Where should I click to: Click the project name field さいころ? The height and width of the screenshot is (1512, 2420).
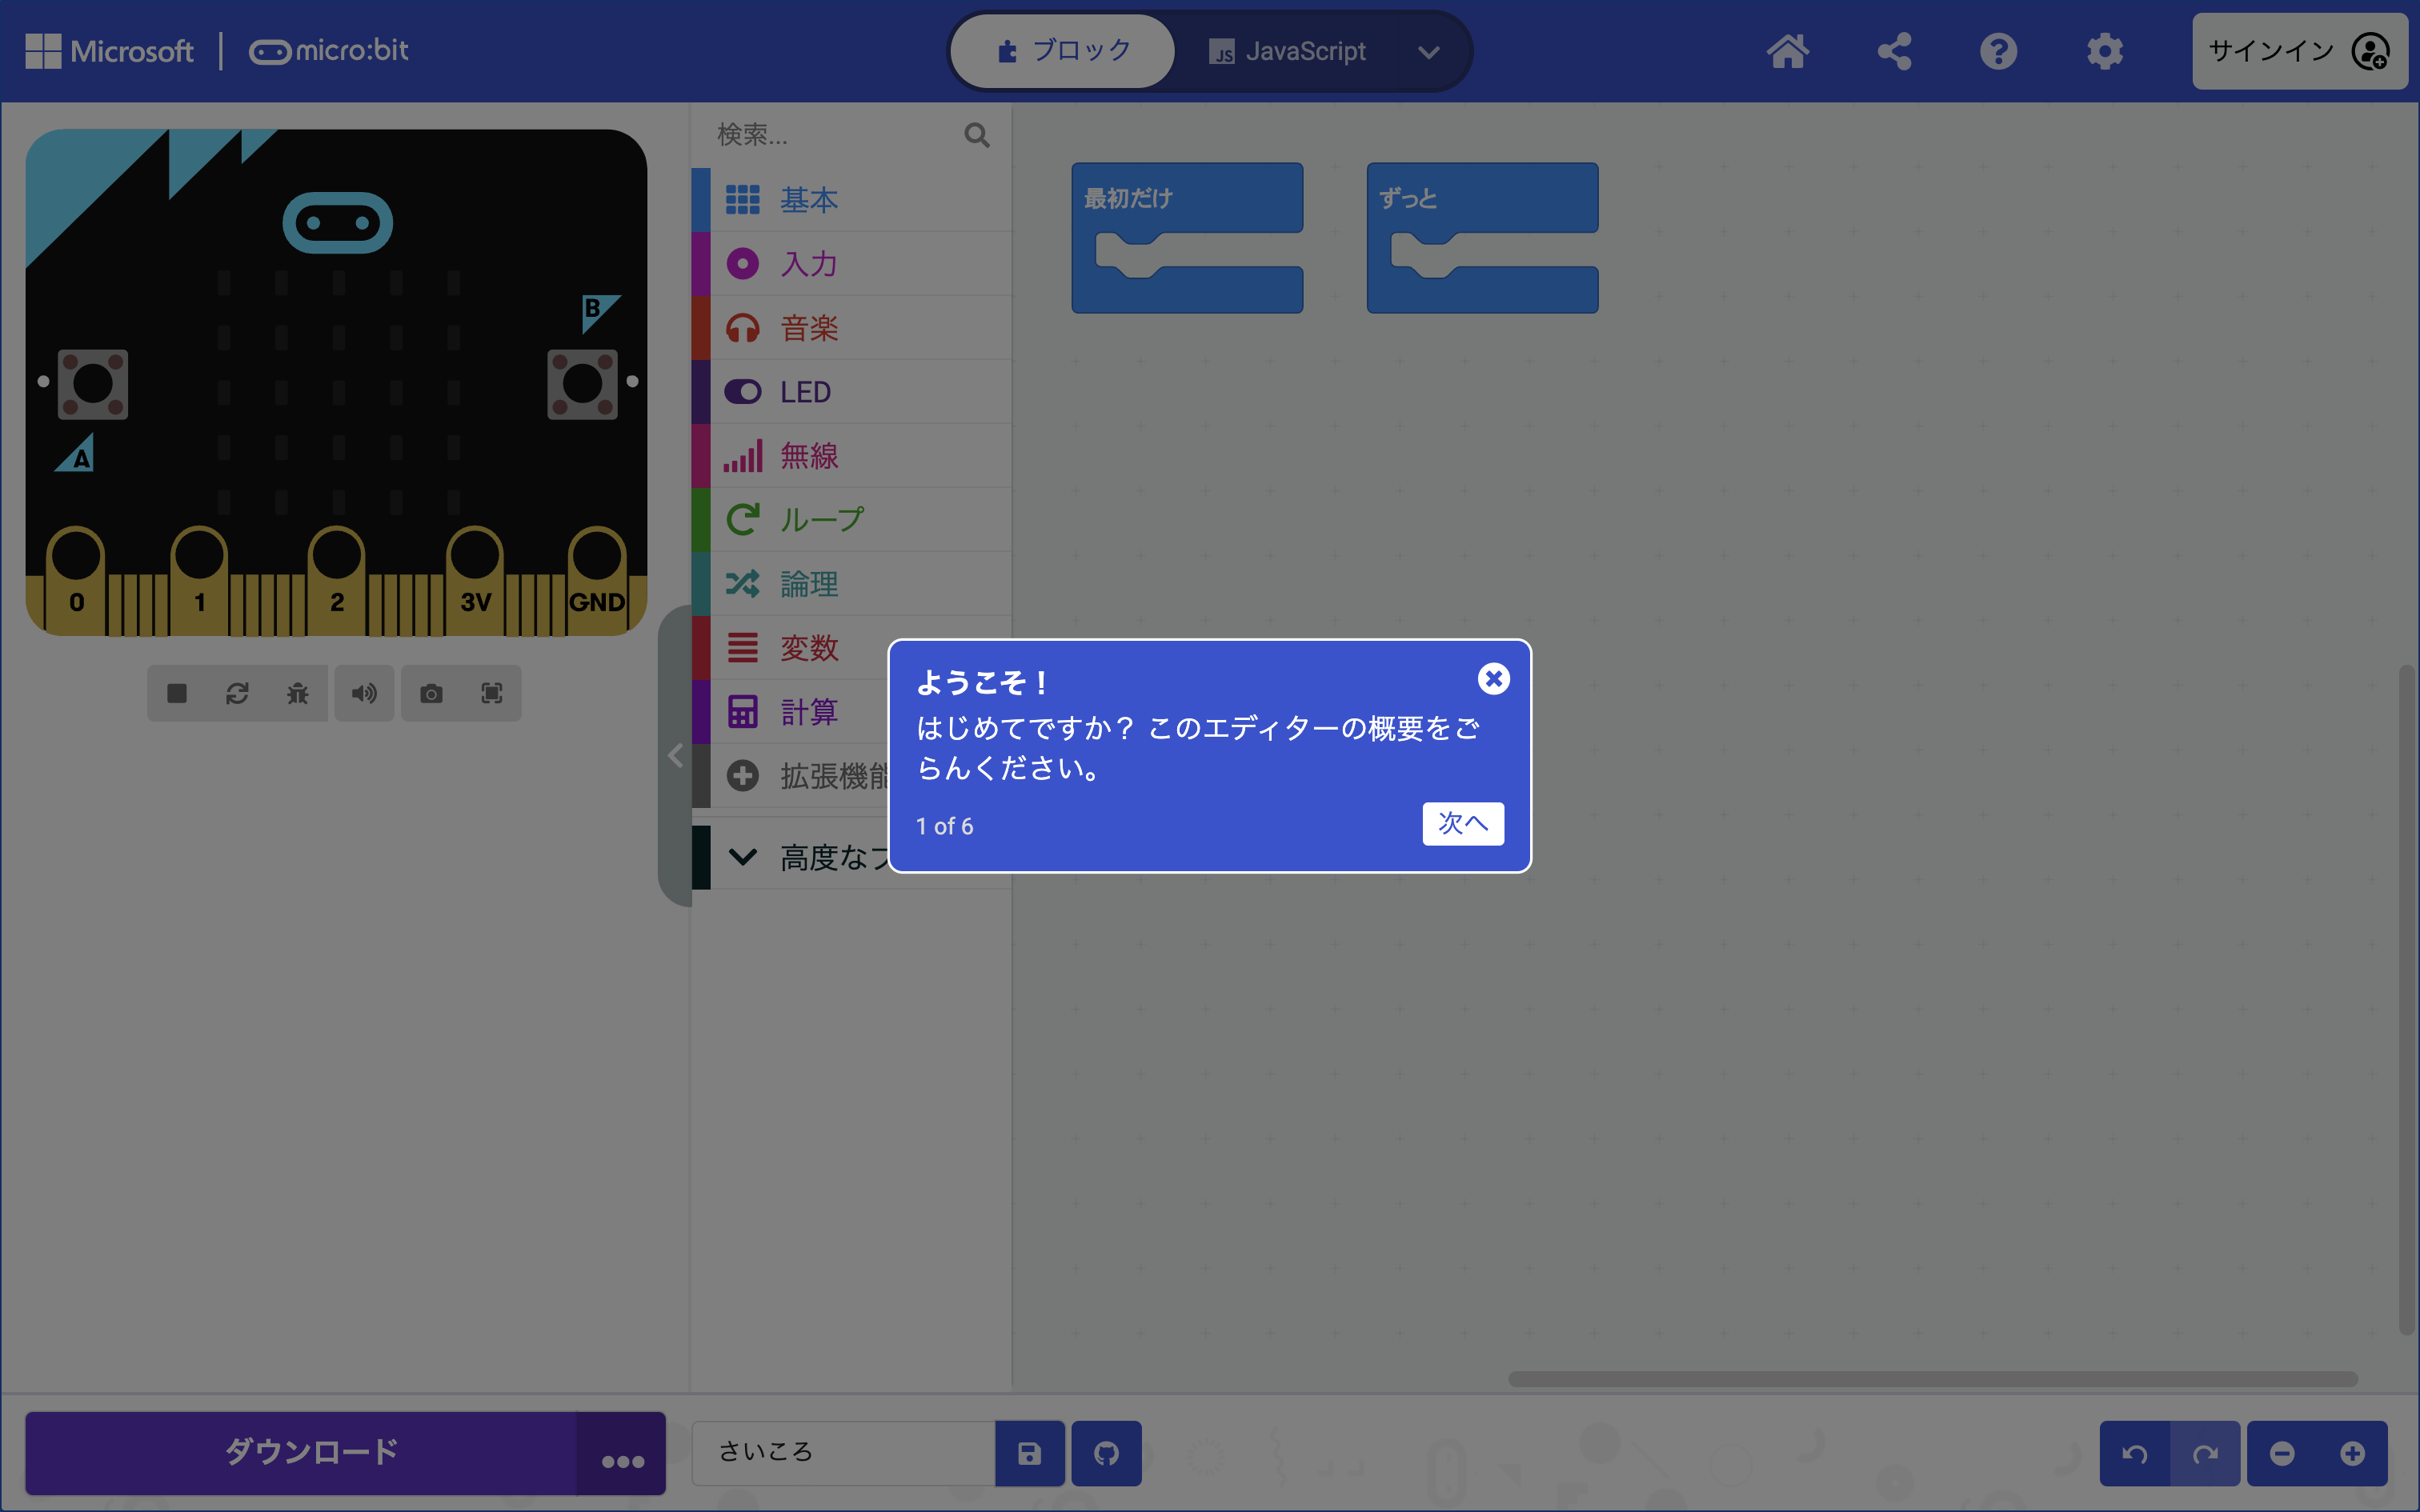coord(843,1452)
